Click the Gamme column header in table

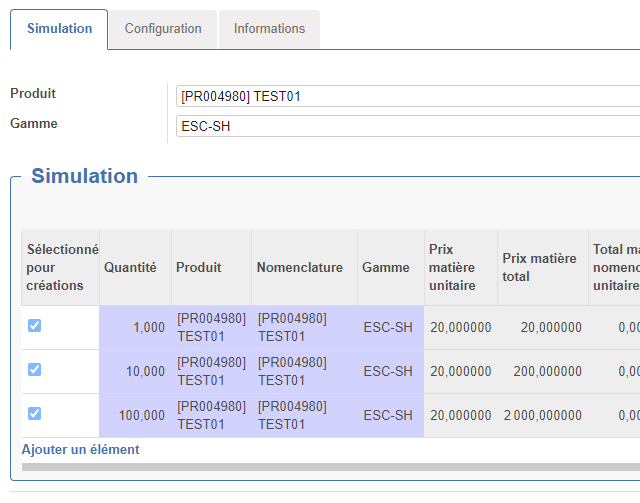point(386,268)
